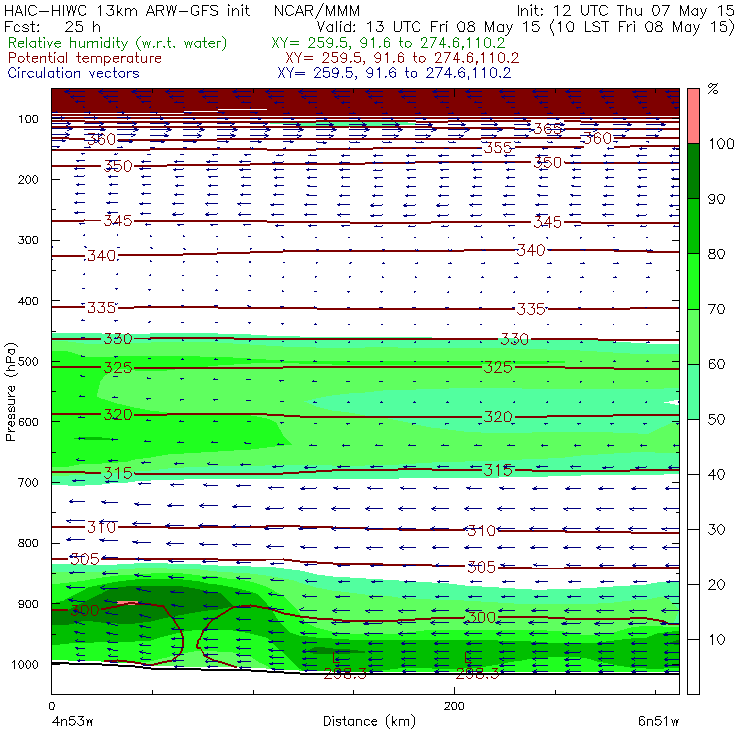This screenshot has height=740, width=740.
Task: Select the 'Distance (km)' axis title
Action: click(x=369, y=721)
